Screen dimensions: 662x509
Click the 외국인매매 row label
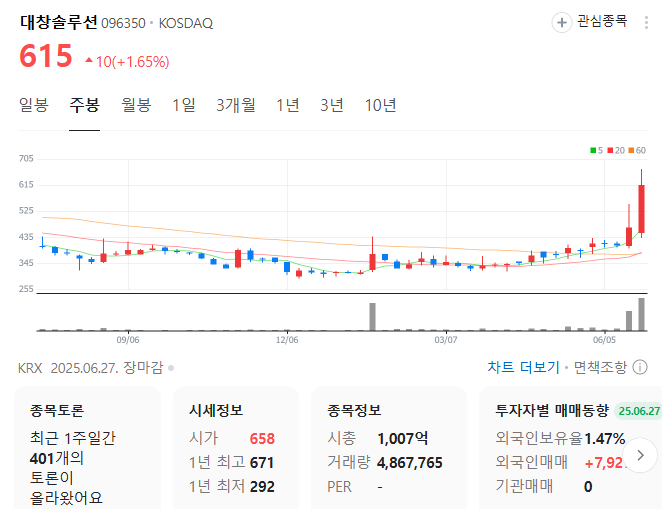[x=532, y=463]
